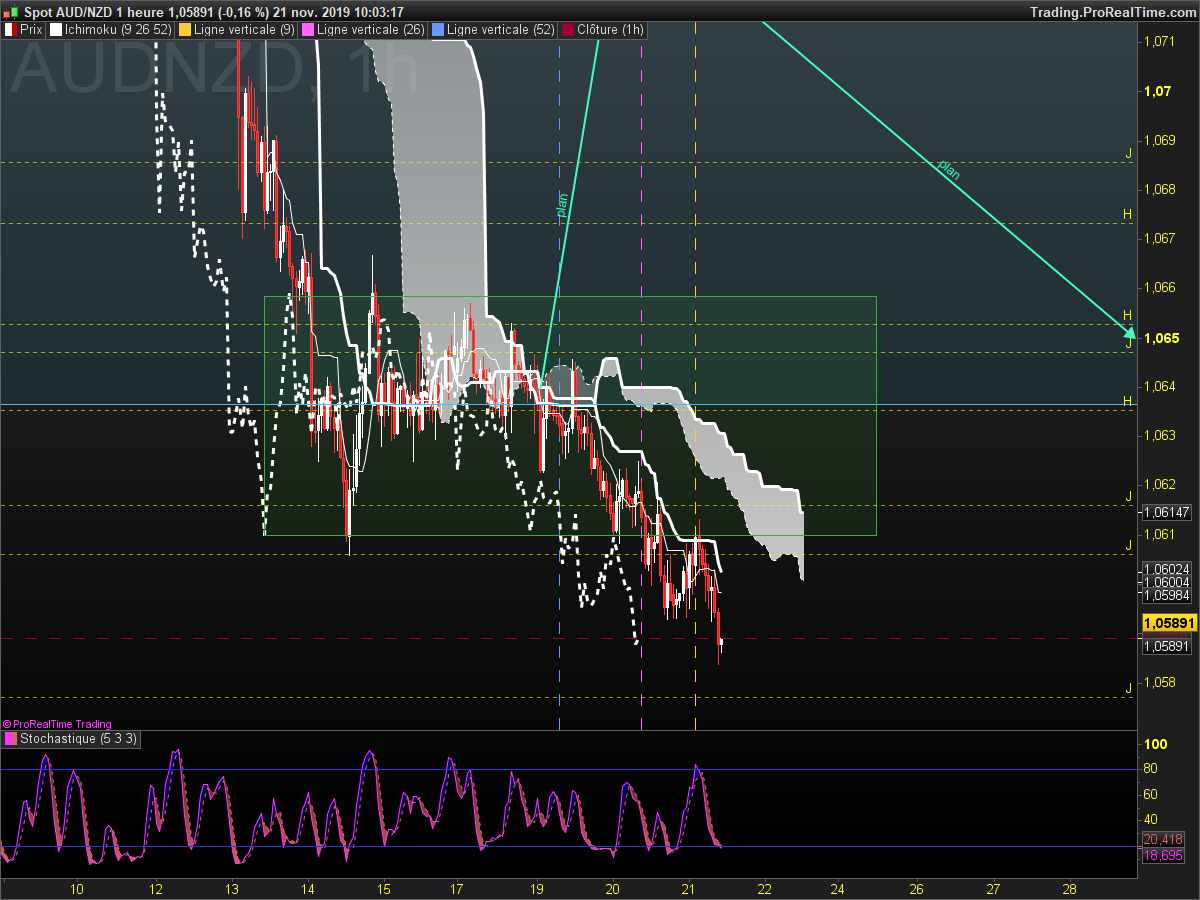
Task: Click the 1,062 price axis label
Action: (x=1159, y=485)
